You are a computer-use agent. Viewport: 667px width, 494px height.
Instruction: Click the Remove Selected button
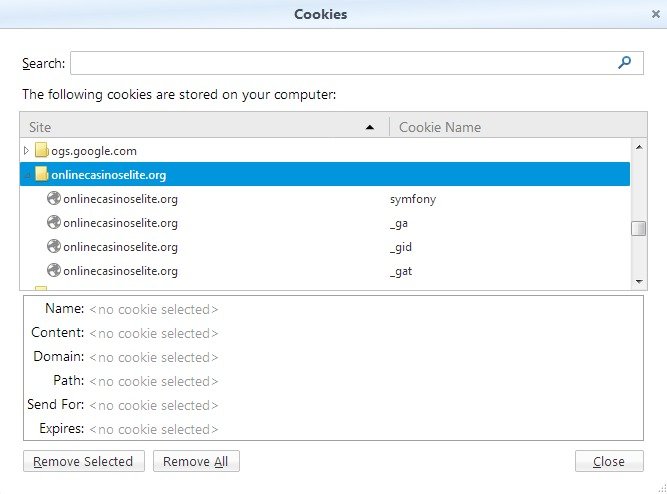pos(84,461)
